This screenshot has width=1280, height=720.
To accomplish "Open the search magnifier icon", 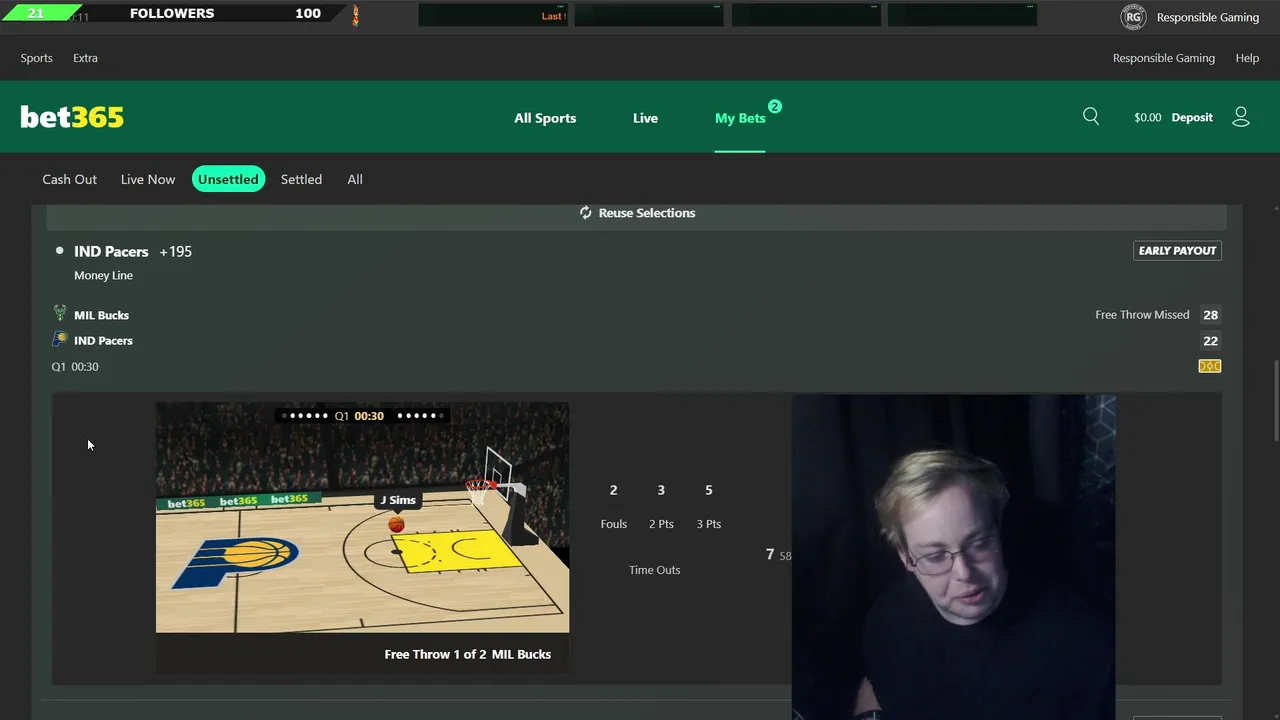I will pos(1091,117).
